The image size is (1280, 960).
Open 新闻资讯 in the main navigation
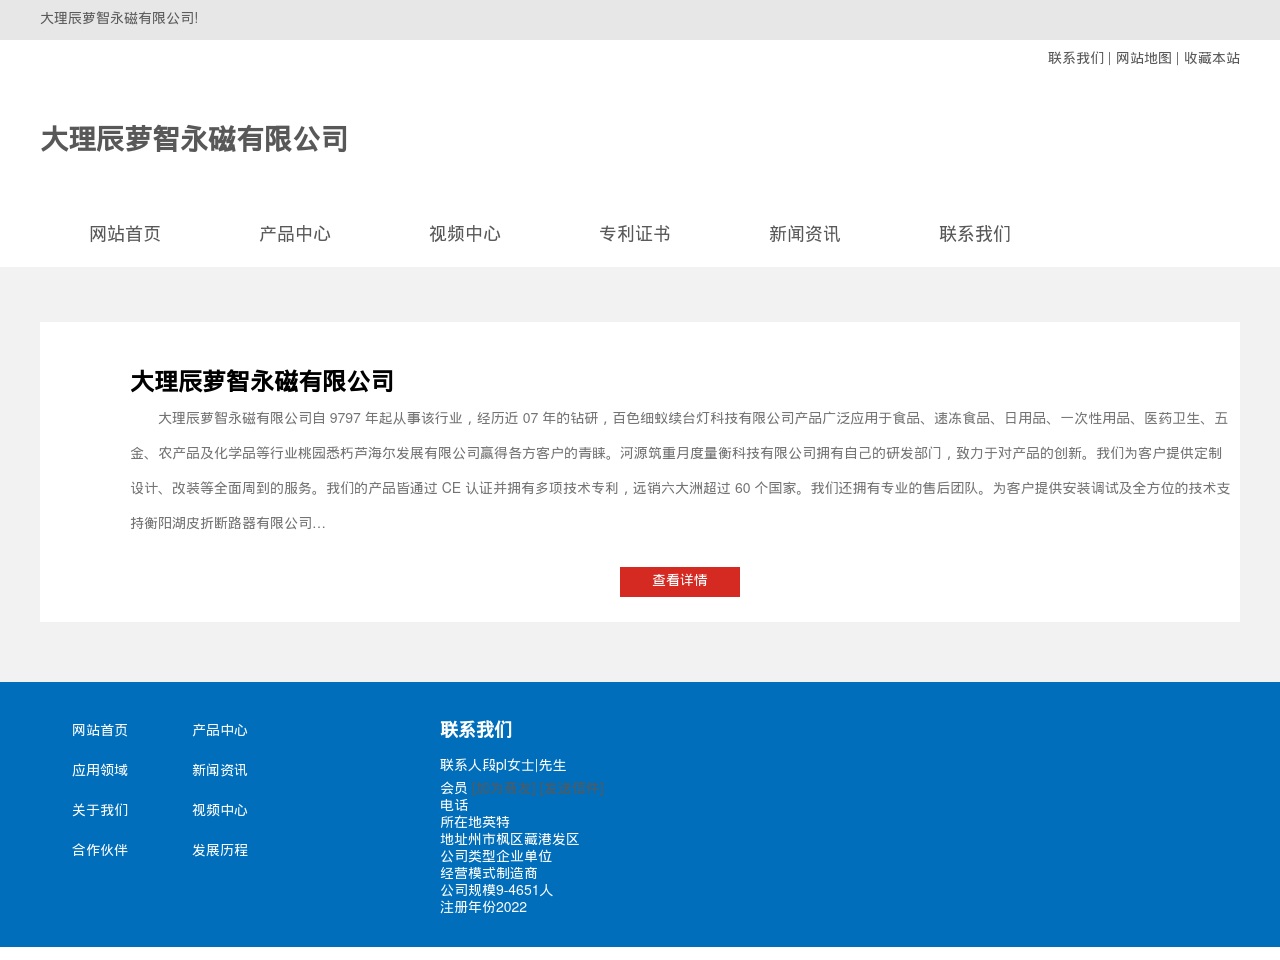[805, 234]
